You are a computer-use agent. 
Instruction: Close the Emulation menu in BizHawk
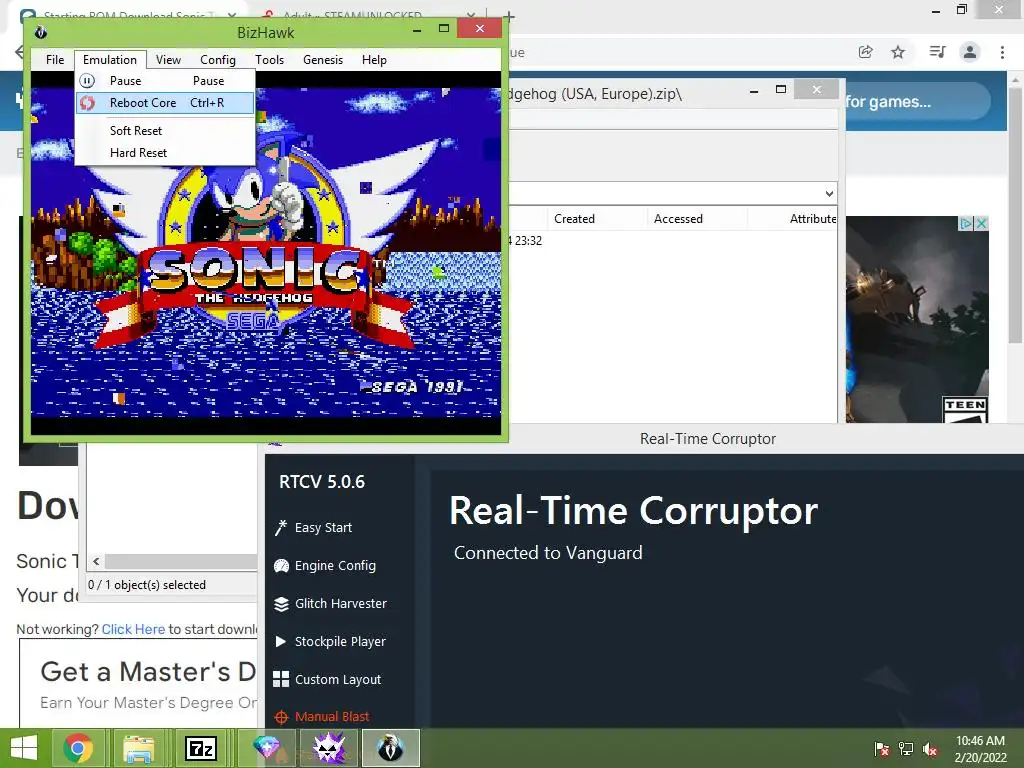[x=110, y=59]
